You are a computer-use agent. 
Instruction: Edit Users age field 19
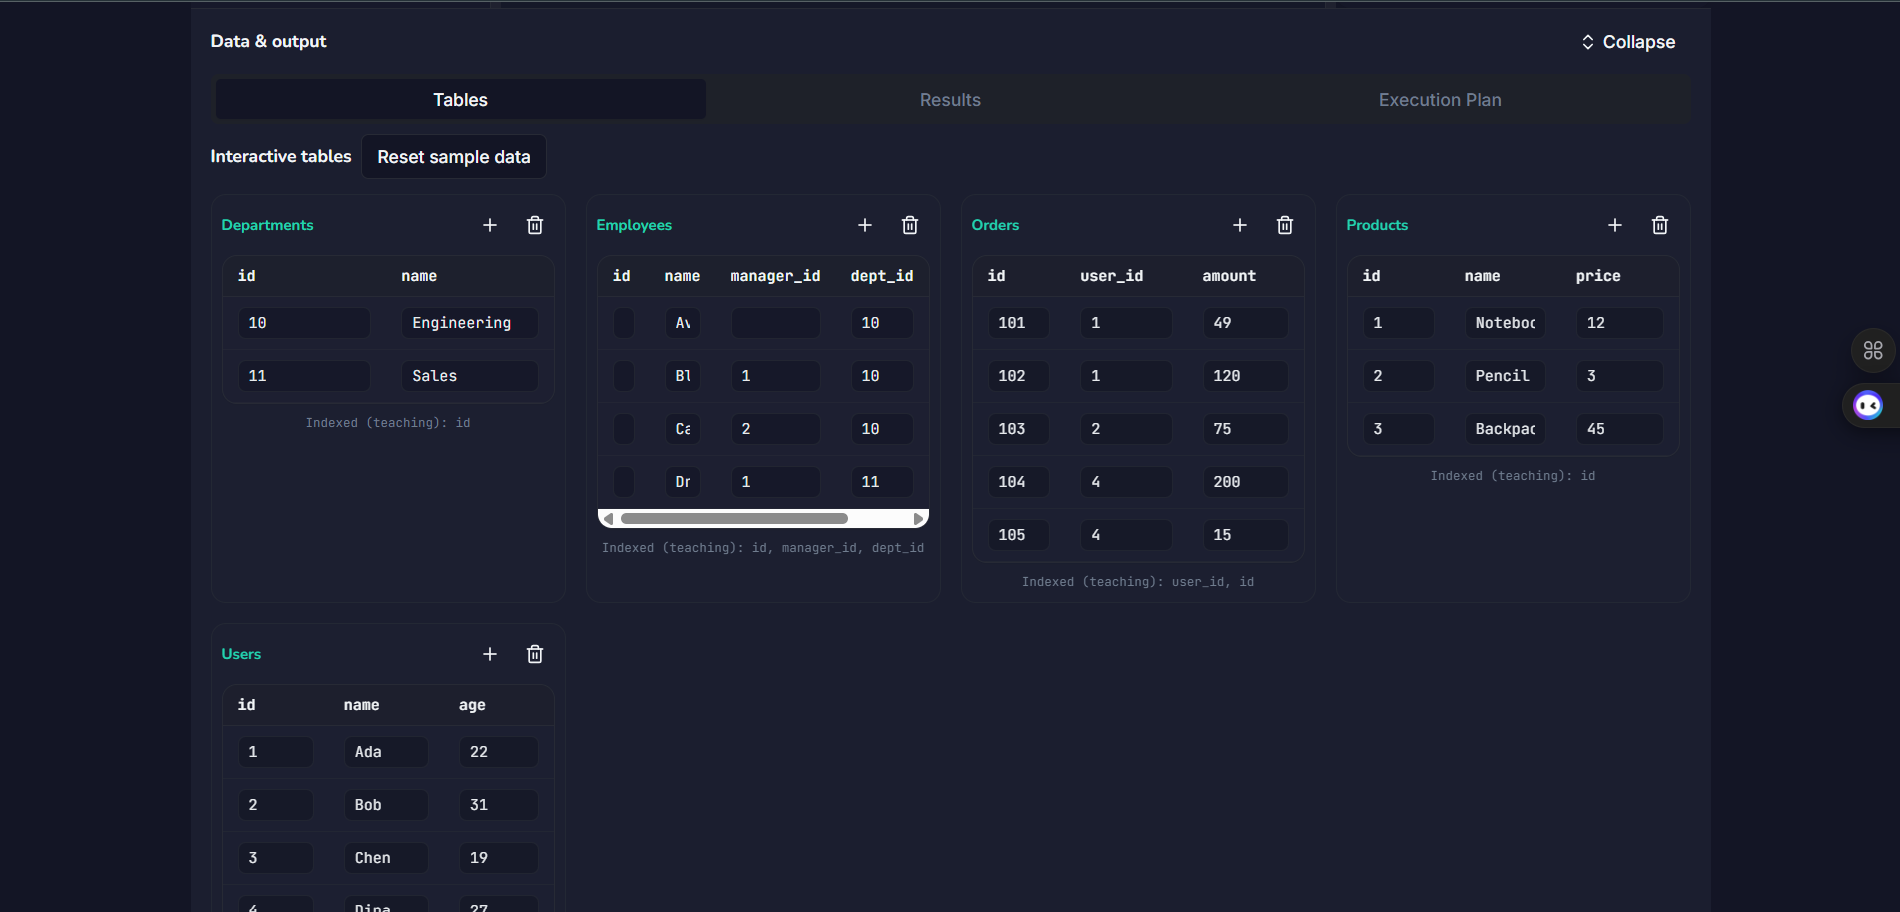(499, 858)
